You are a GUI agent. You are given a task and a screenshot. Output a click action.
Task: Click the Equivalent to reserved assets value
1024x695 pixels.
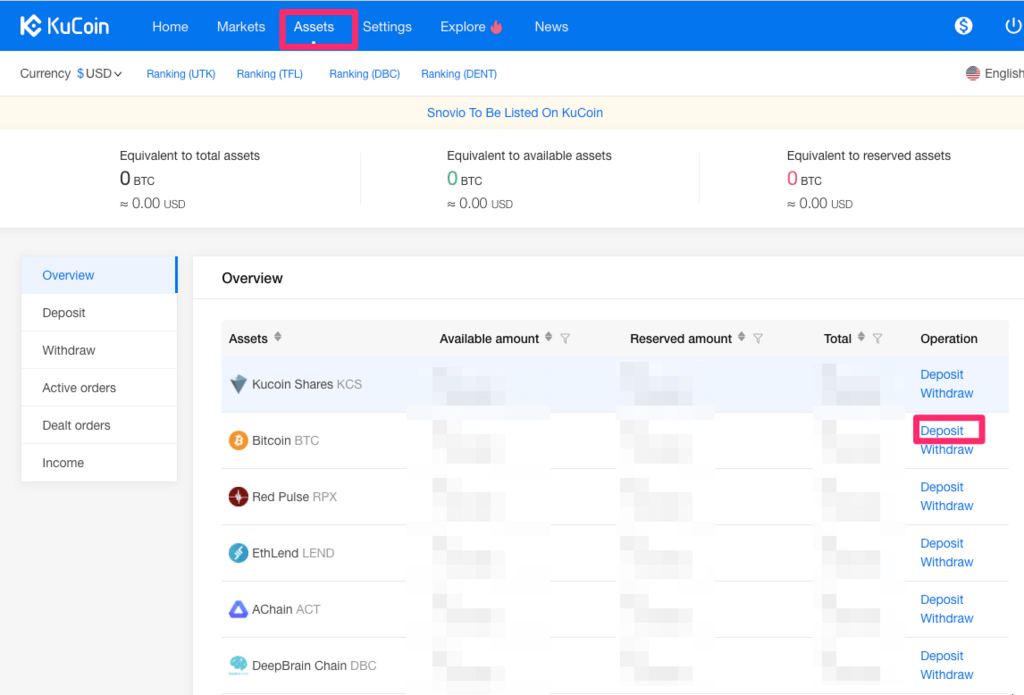pyautogui.click(x=805, y=179)
